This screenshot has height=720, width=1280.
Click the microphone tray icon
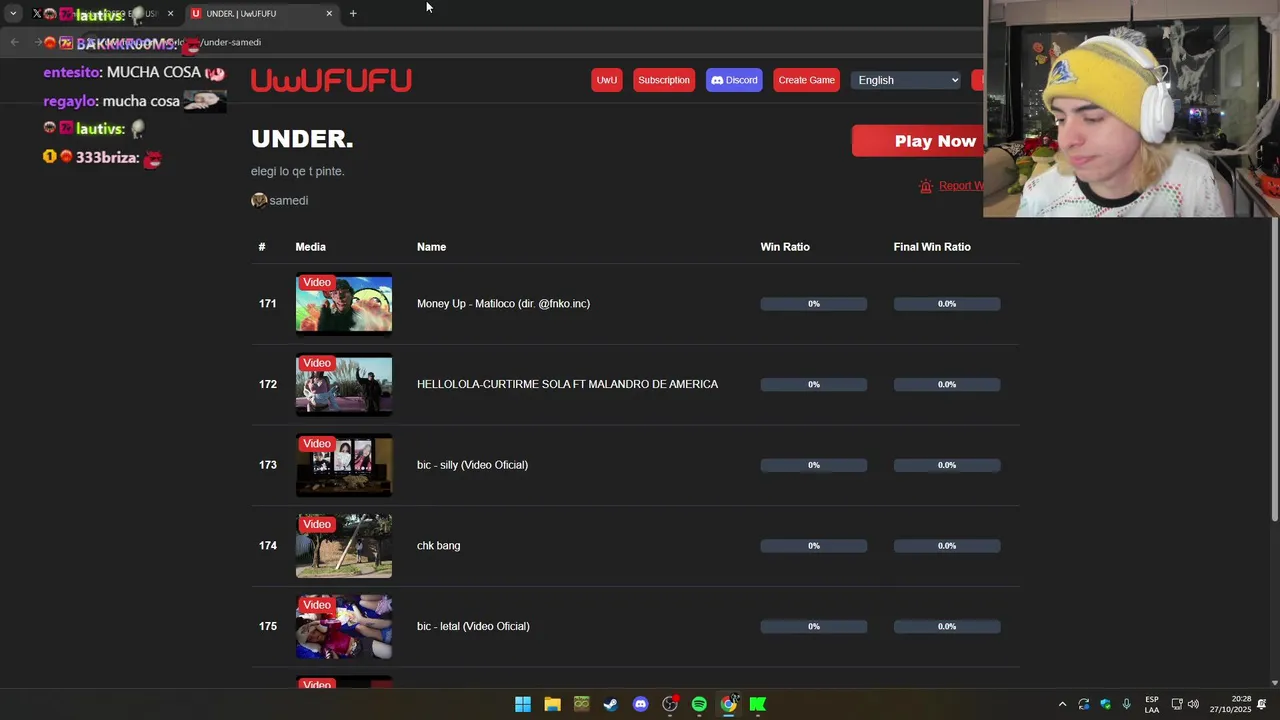(x=1127, y=704)
